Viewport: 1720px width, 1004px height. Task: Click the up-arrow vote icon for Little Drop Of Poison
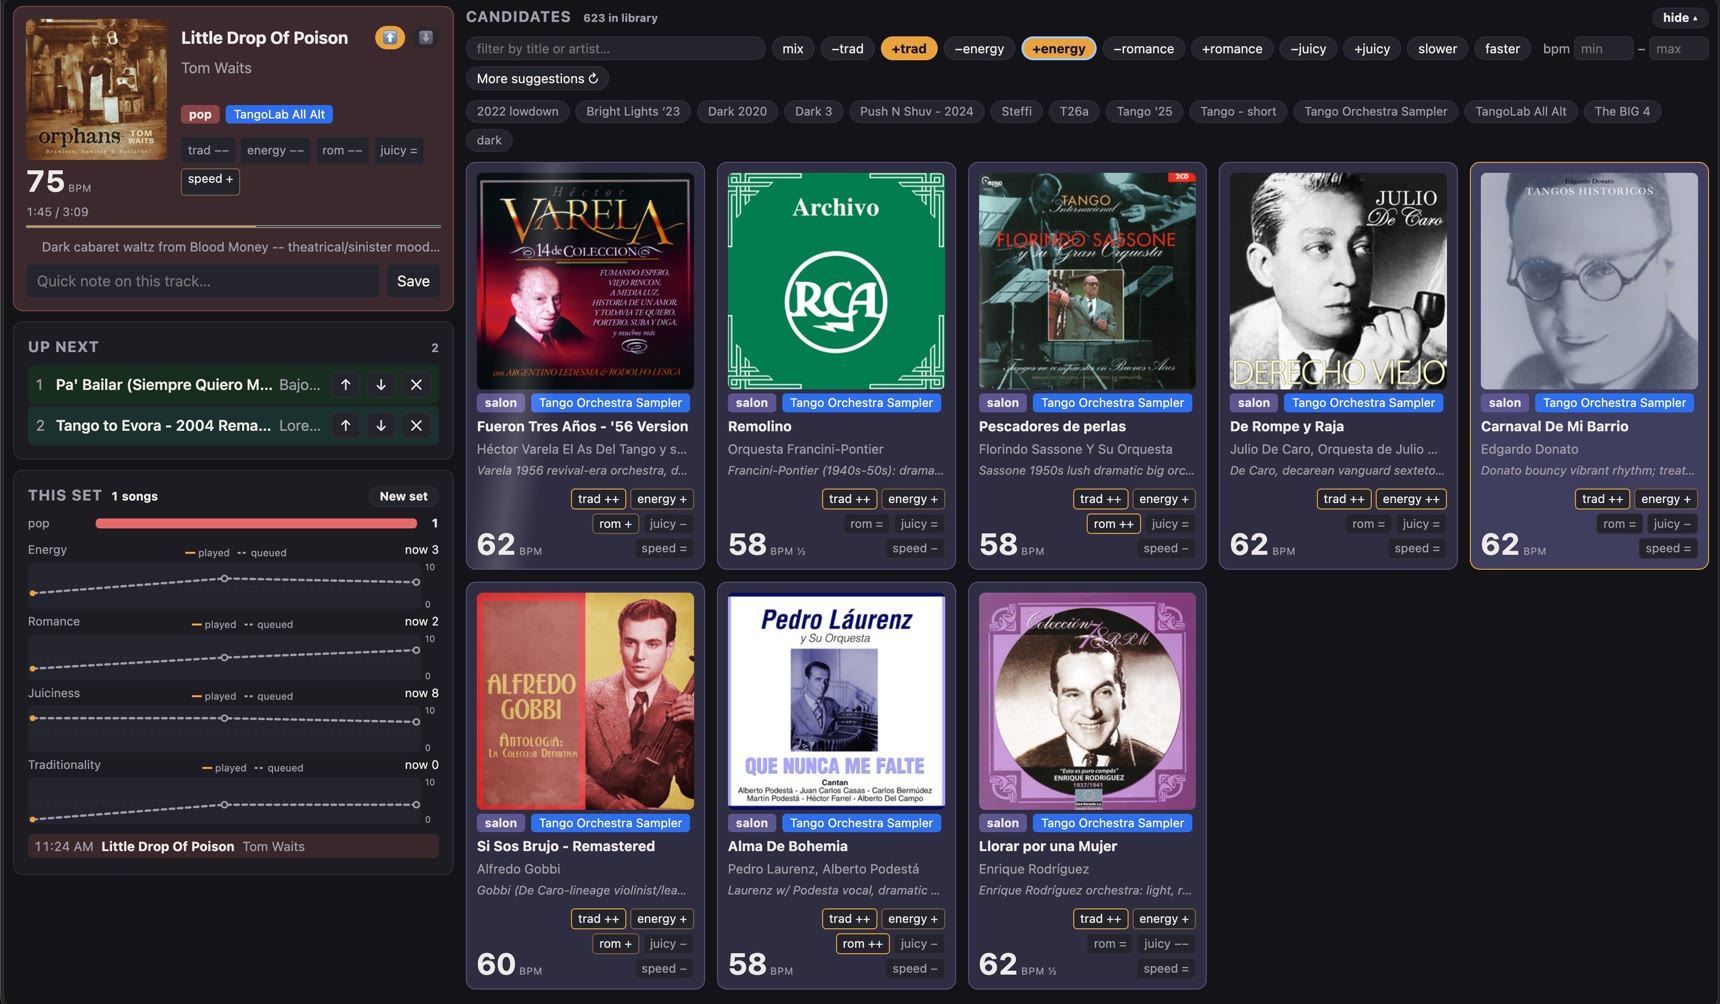(x=390, y=37)
